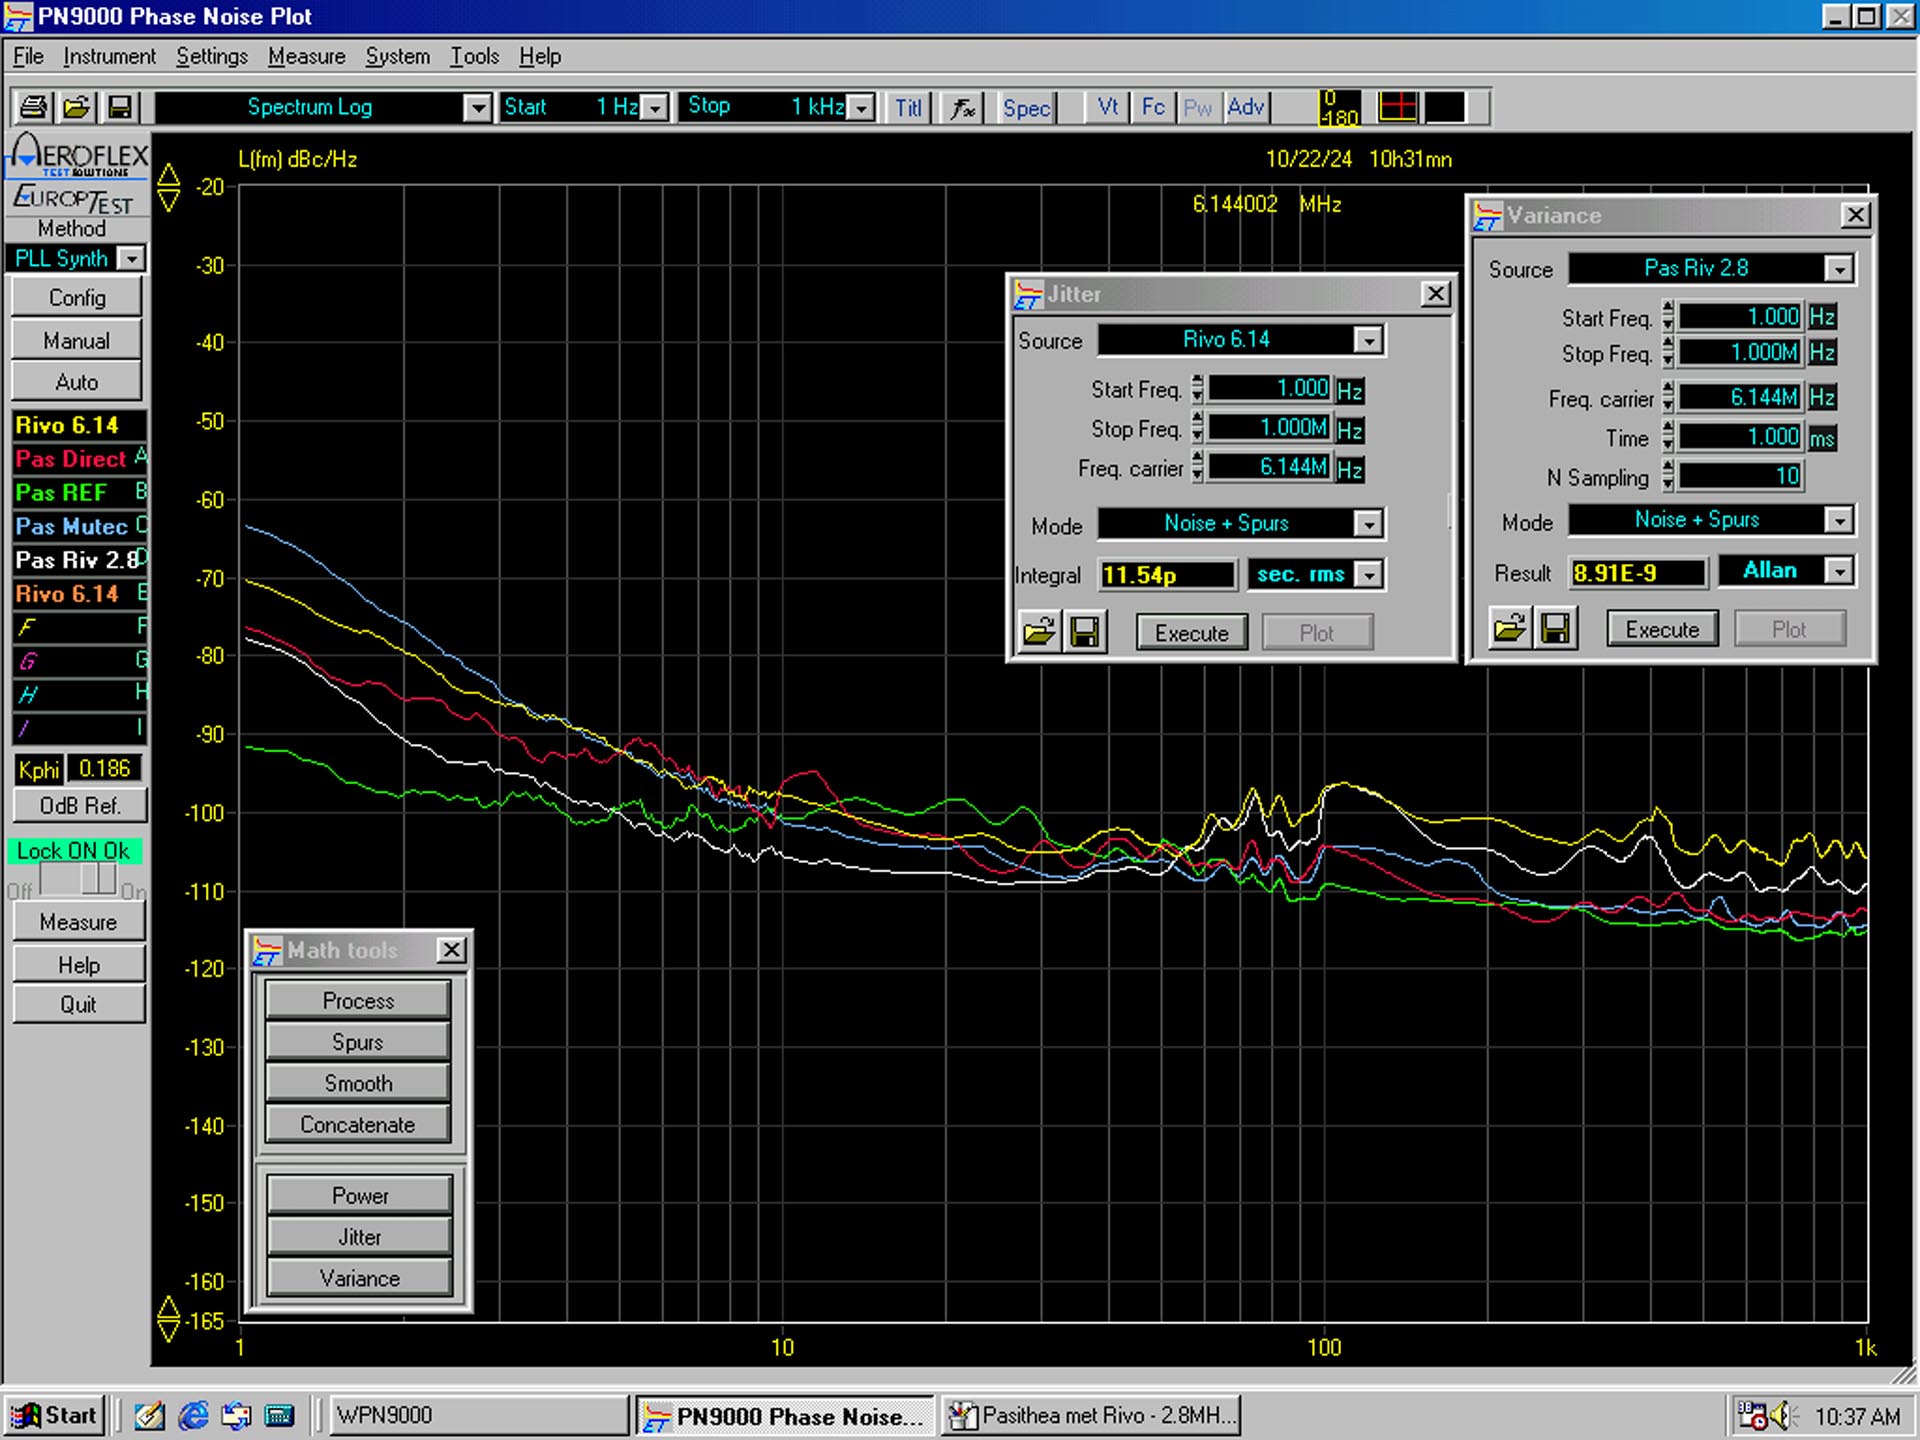Click the Kphi value field
The width and height of the screenshot is (1920, 1440).
pyautogui.click(x=104, y=769)
